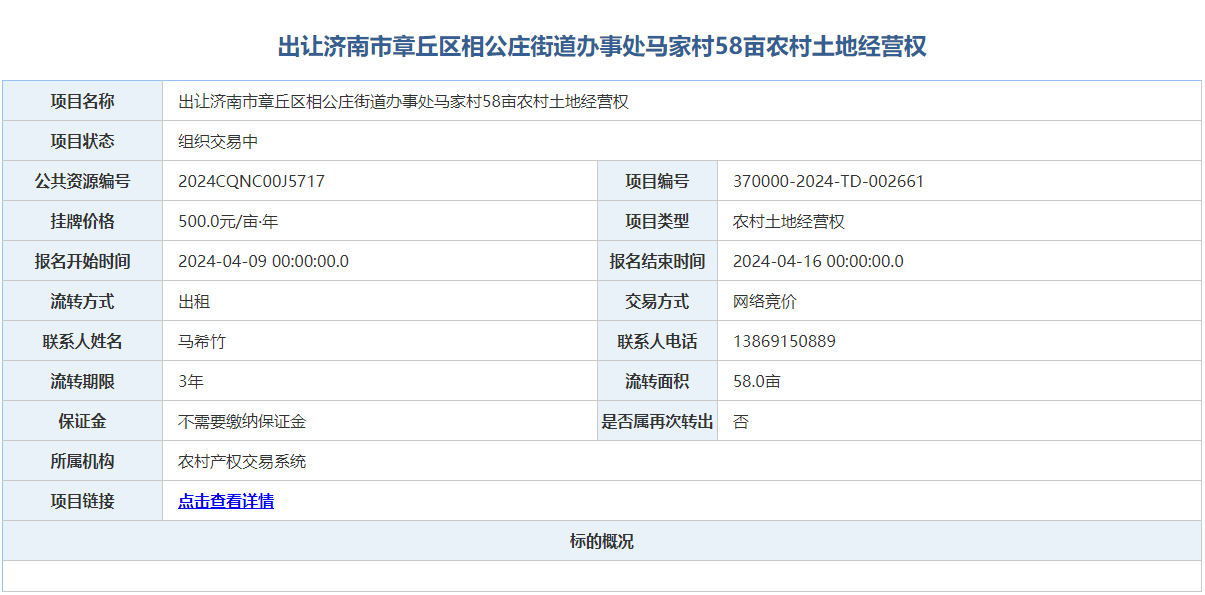Select the phone number 13869150889
The image size is (1205, 595).
784,341
